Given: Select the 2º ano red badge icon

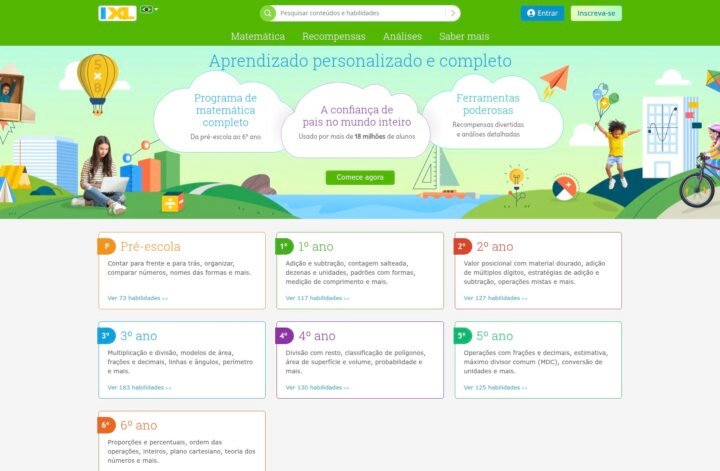Looking at the screenshot, I should [x=462, y=246].
